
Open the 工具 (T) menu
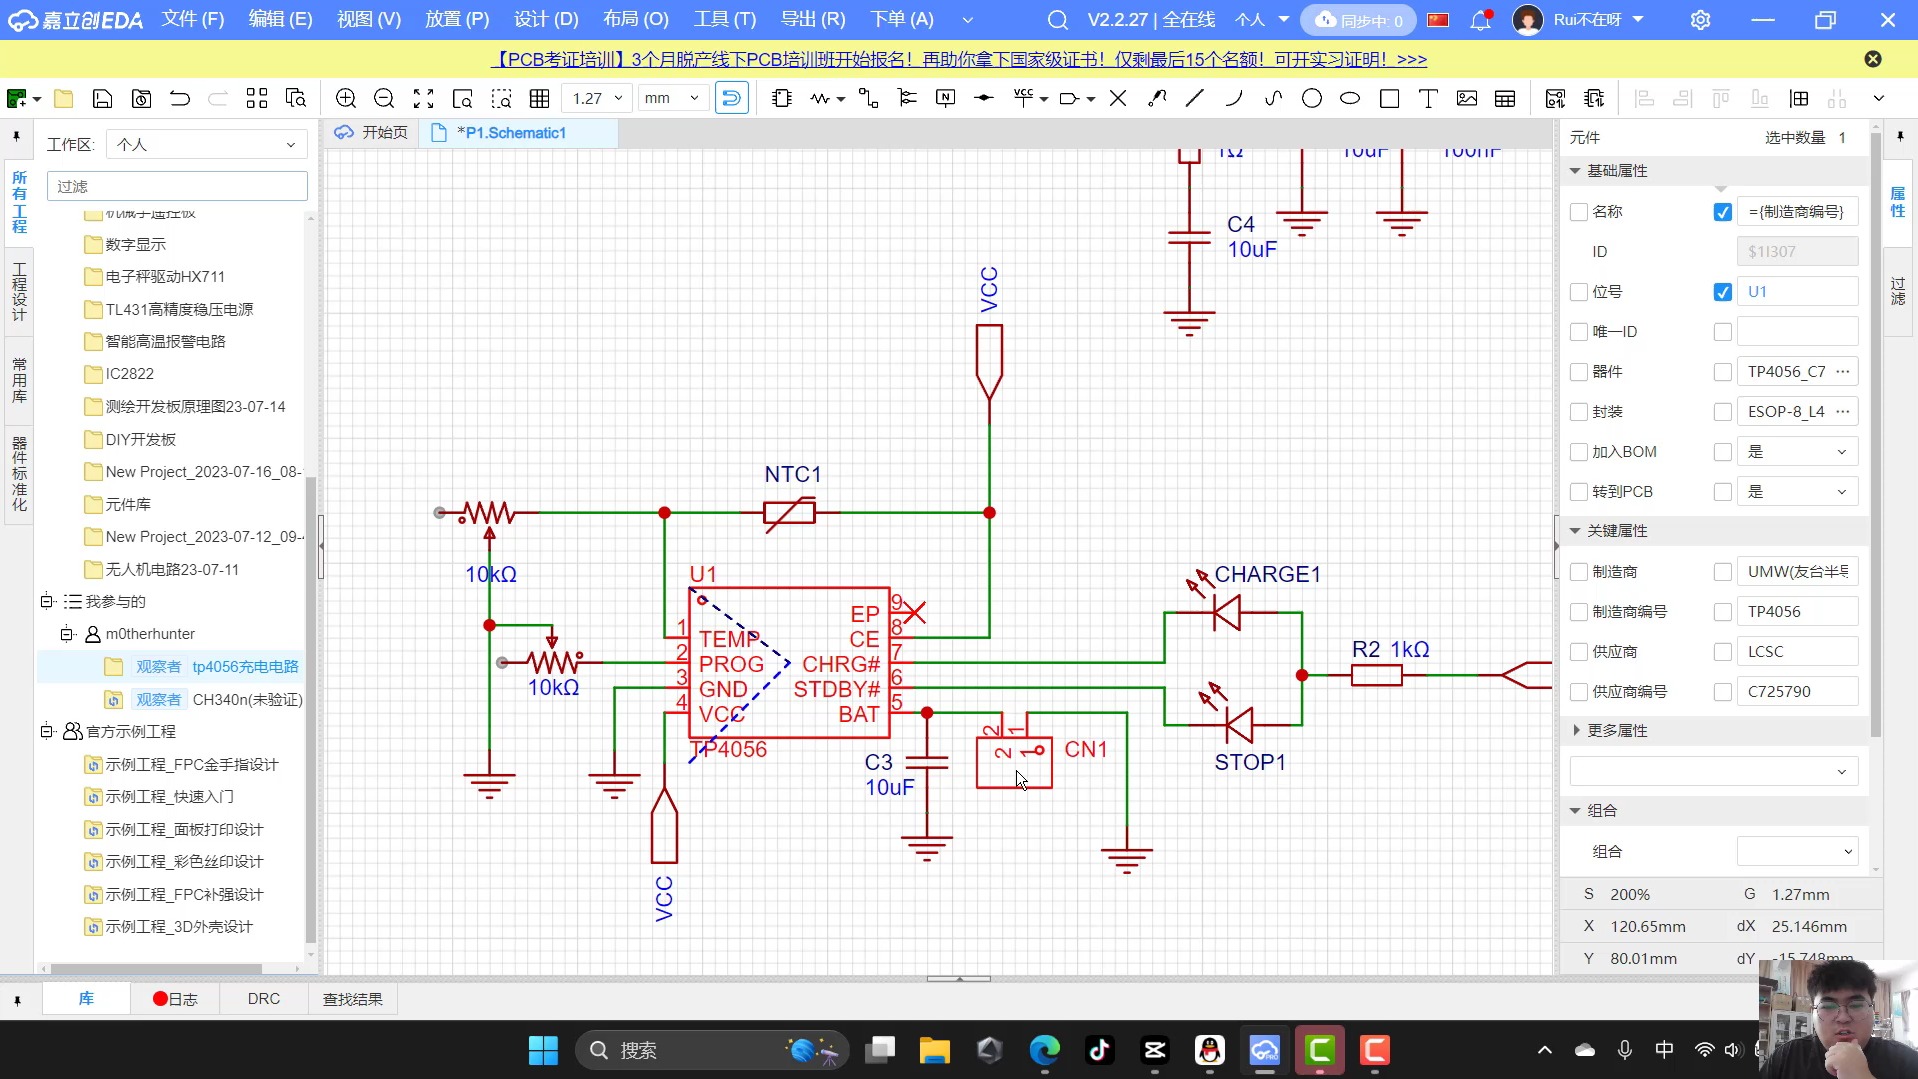725,20
